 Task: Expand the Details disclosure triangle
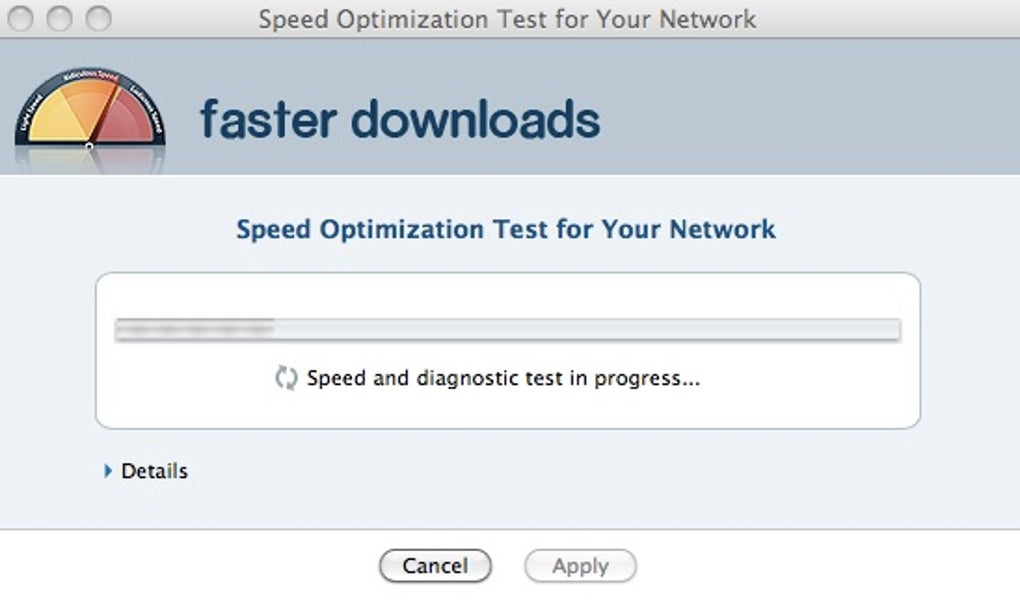click(x=108, y=470)
